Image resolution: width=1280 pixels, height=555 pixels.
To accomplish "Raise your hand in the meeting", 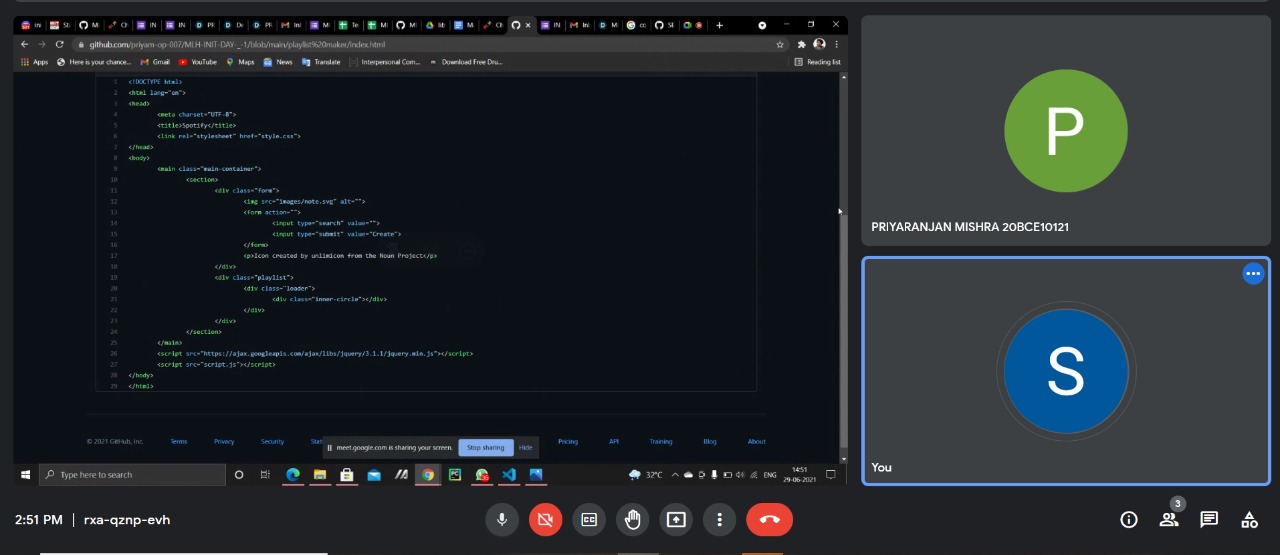I will pyautogui.click(x=632, y=520).
